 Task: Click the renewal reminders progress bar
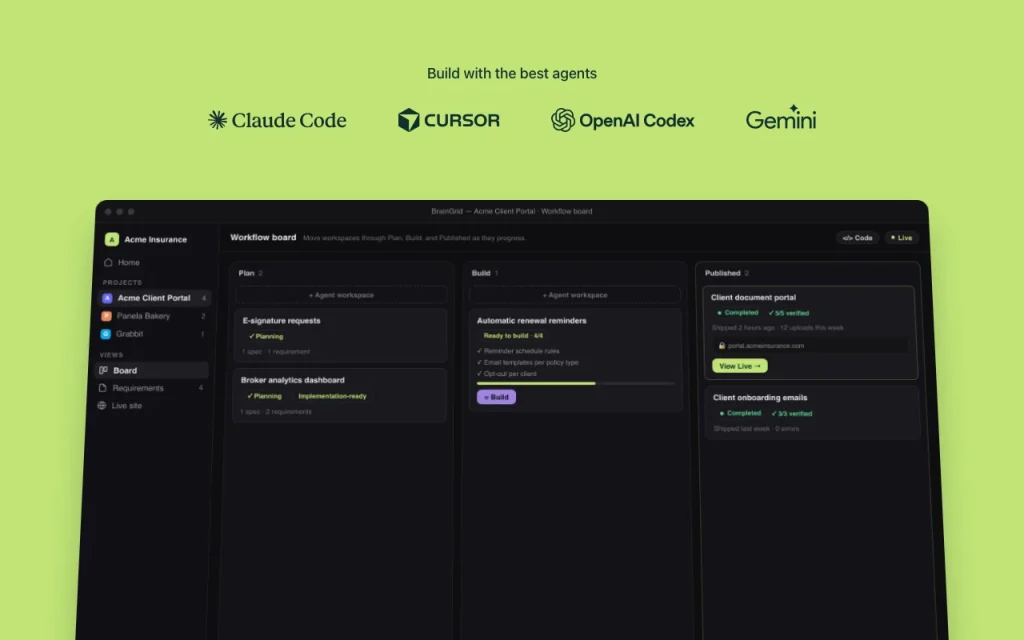coord(575,383)
